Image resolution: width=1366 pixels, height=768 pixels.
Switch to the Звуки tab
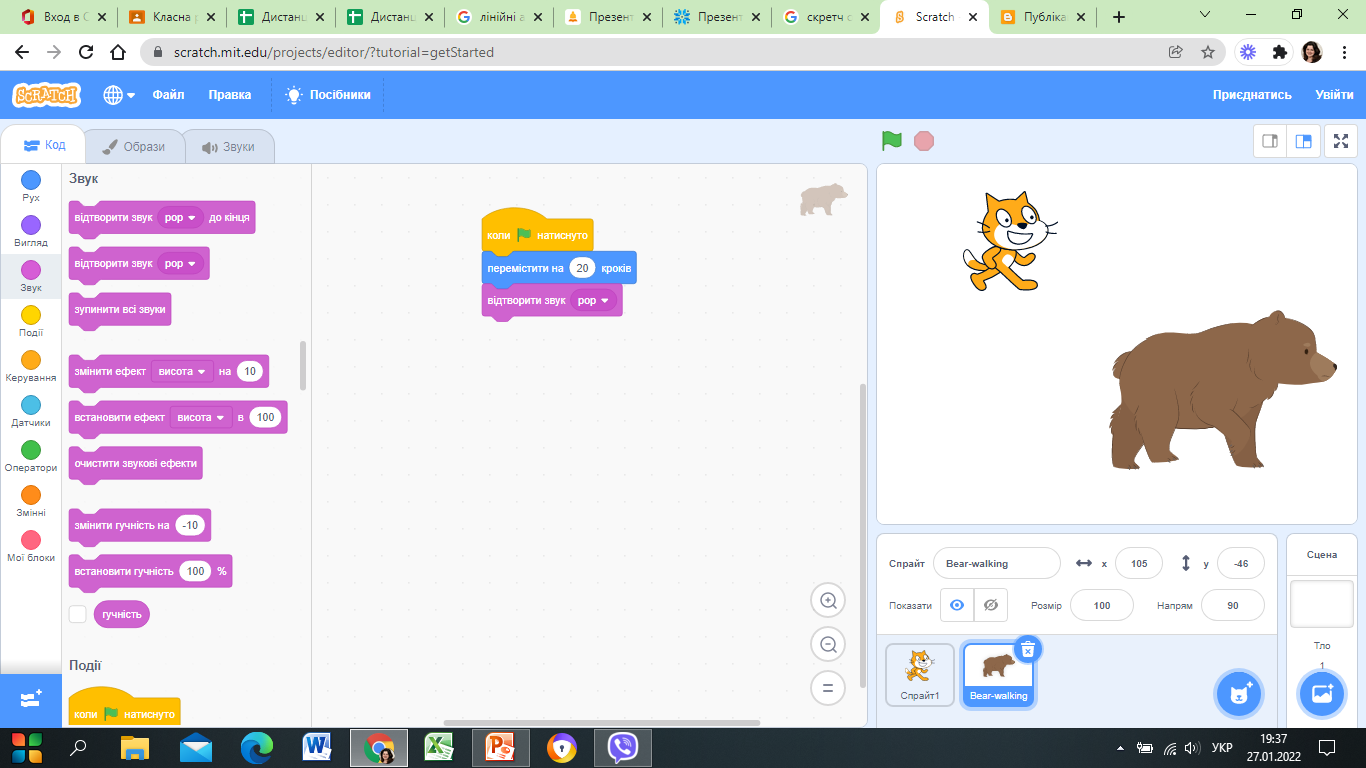(228, 146)
